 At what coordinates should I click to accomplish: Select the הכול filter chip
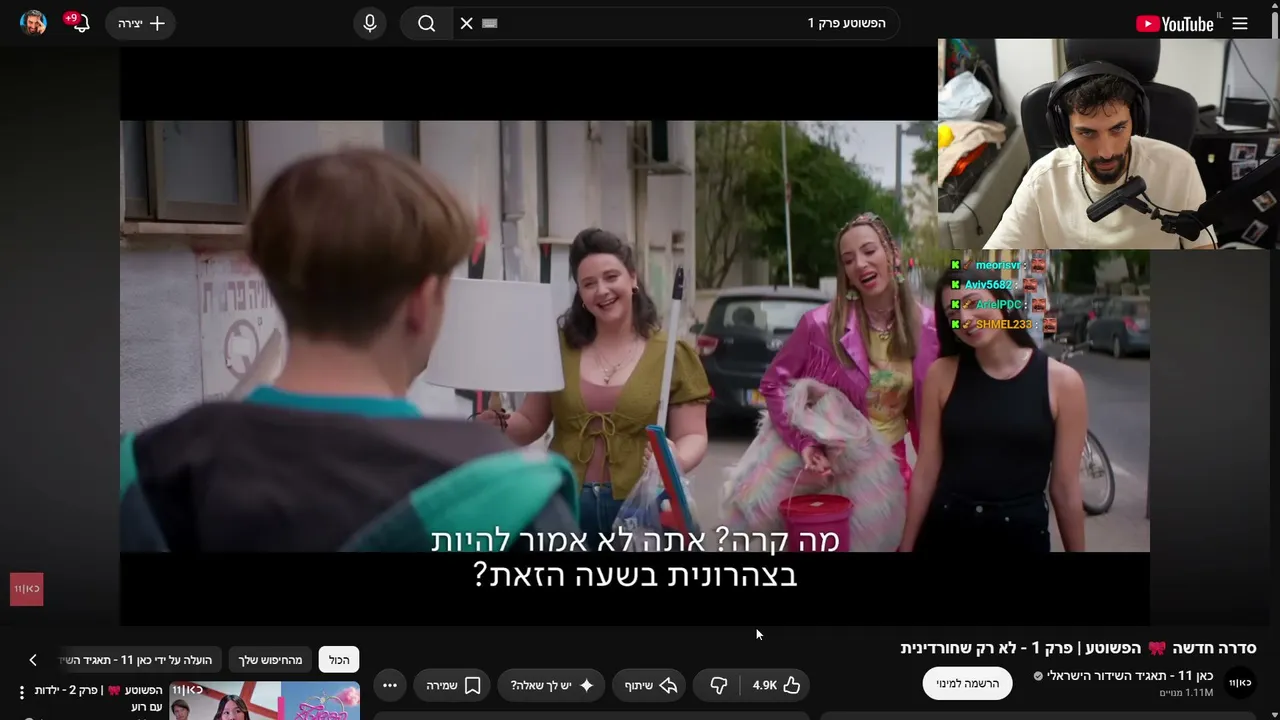[x=340, y=660]
